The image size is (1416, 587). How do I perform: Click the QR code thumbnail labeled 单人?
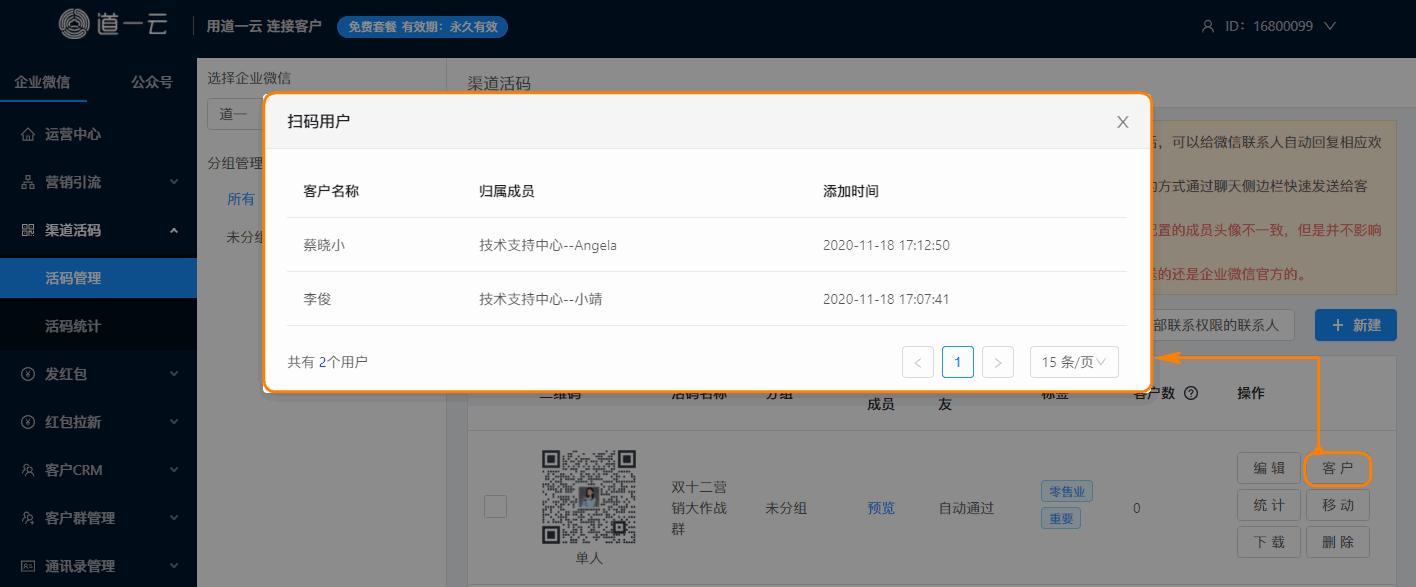590,495
